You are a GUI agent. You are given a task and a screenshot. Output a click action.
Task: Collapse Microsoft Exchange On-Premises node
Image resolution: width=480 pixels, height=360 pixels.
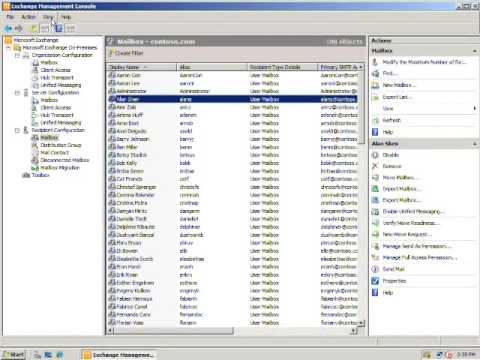tap(8, 48)
